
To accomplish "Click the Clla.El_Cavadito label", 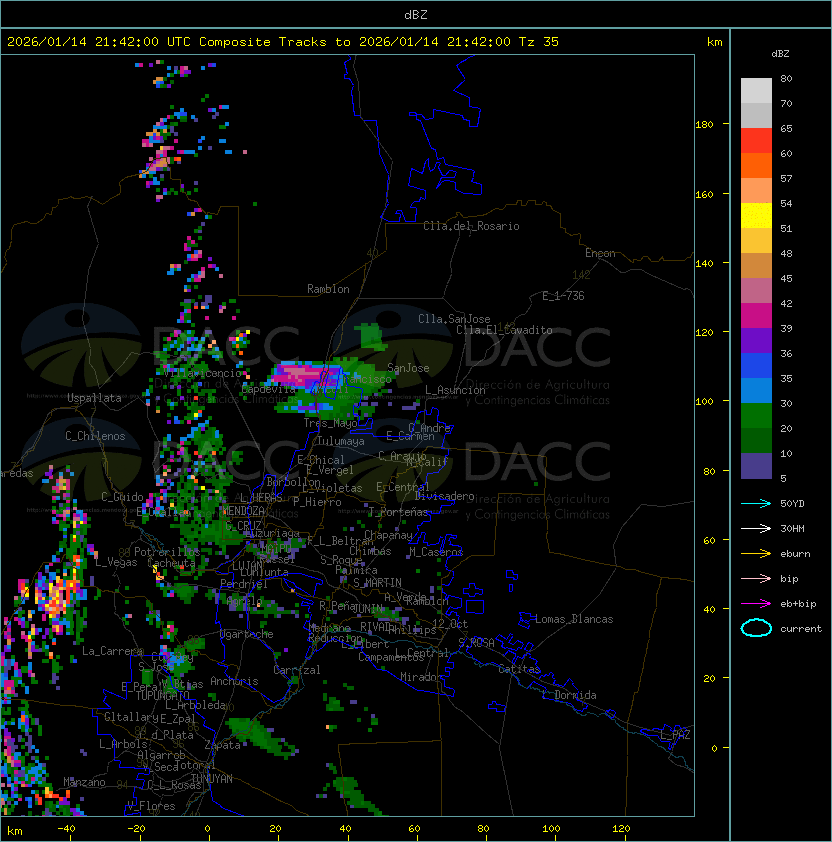I will [x=504, y=330].
